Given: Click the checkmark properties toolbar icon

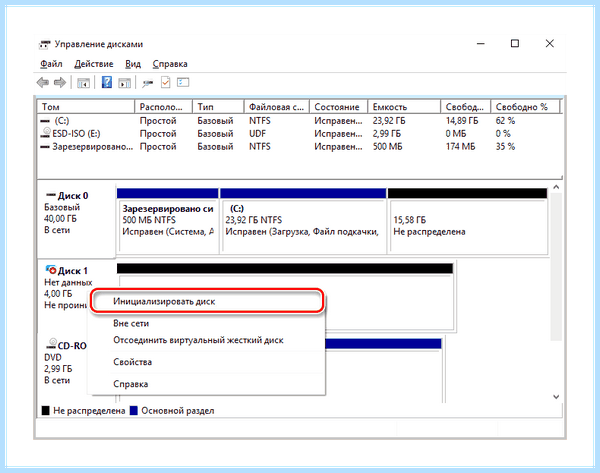Looking at the screenshot, I should (165, 82).
